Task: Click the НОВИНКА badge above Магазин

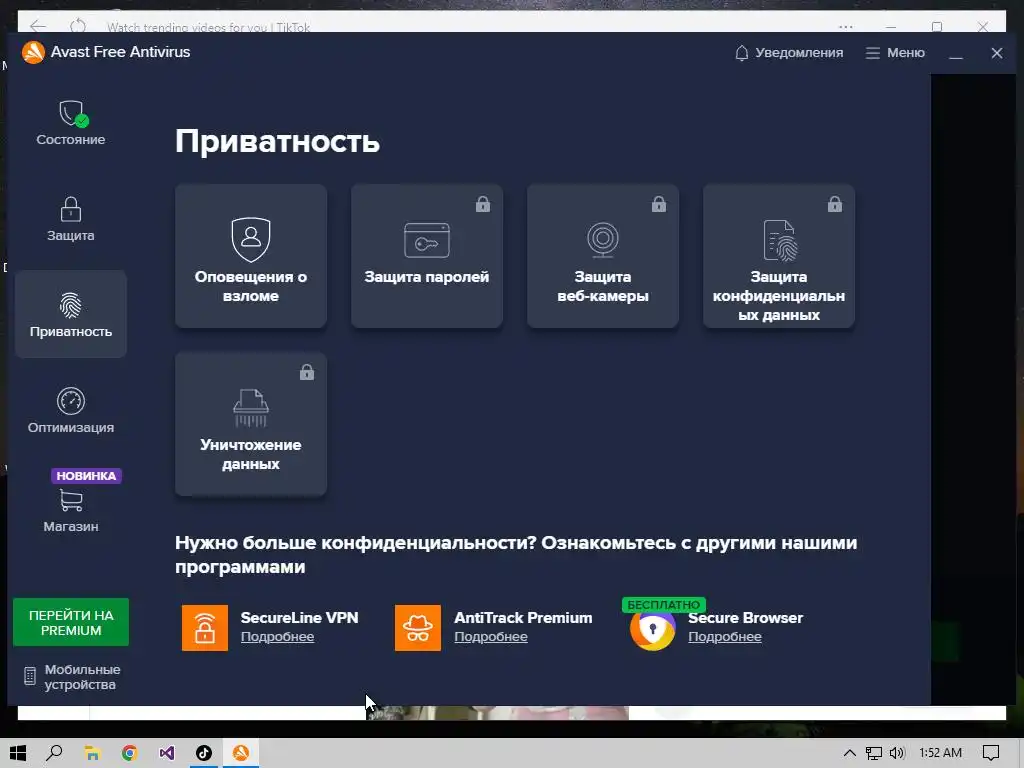Action: (86, 475)
